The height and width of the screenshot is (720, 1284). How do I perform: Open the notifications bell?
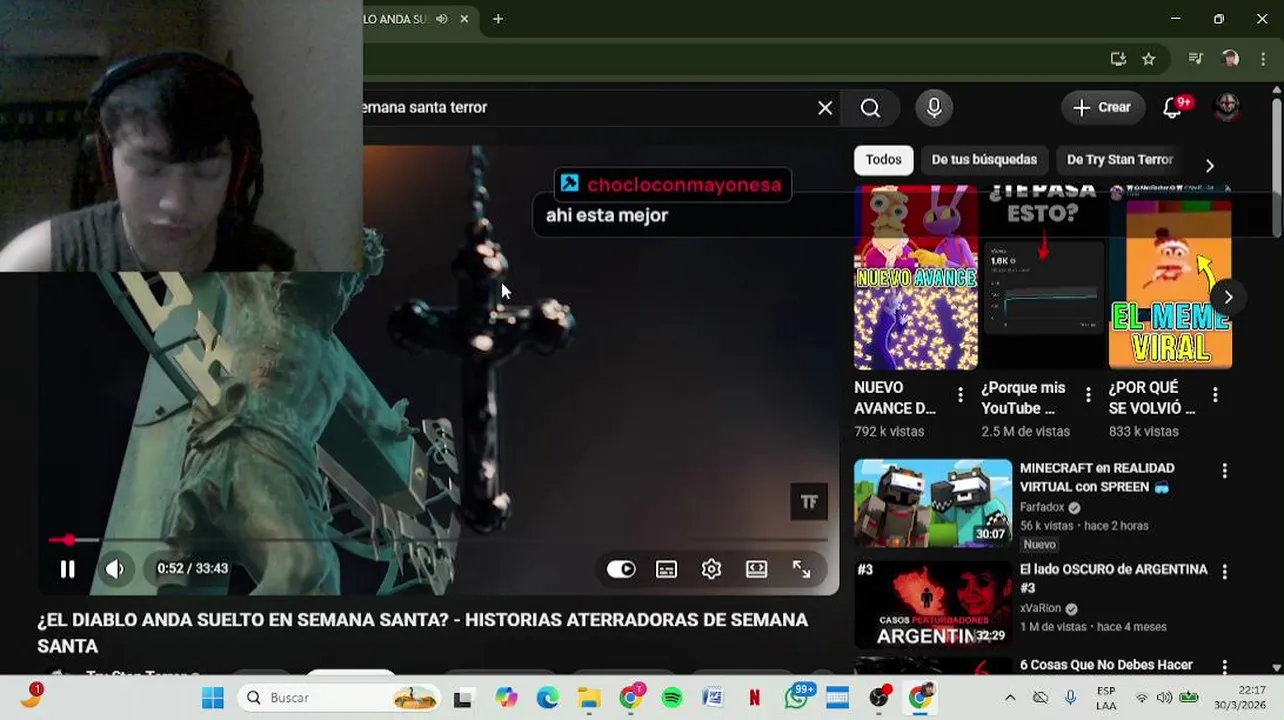[1172, 108]
